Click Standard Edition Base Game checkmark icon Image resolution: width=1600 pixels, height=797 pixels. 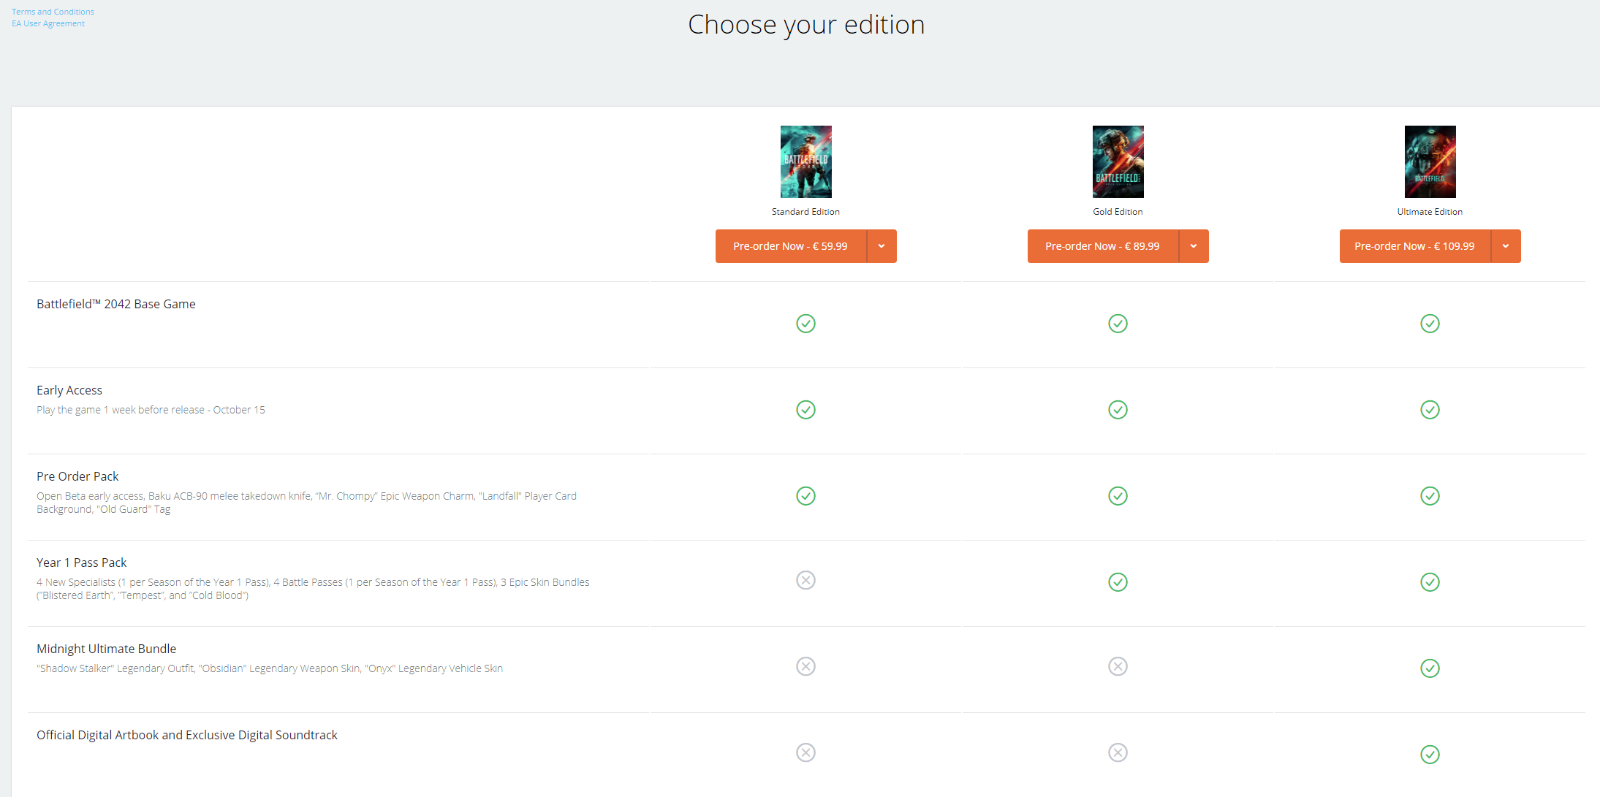pos(806,323)
